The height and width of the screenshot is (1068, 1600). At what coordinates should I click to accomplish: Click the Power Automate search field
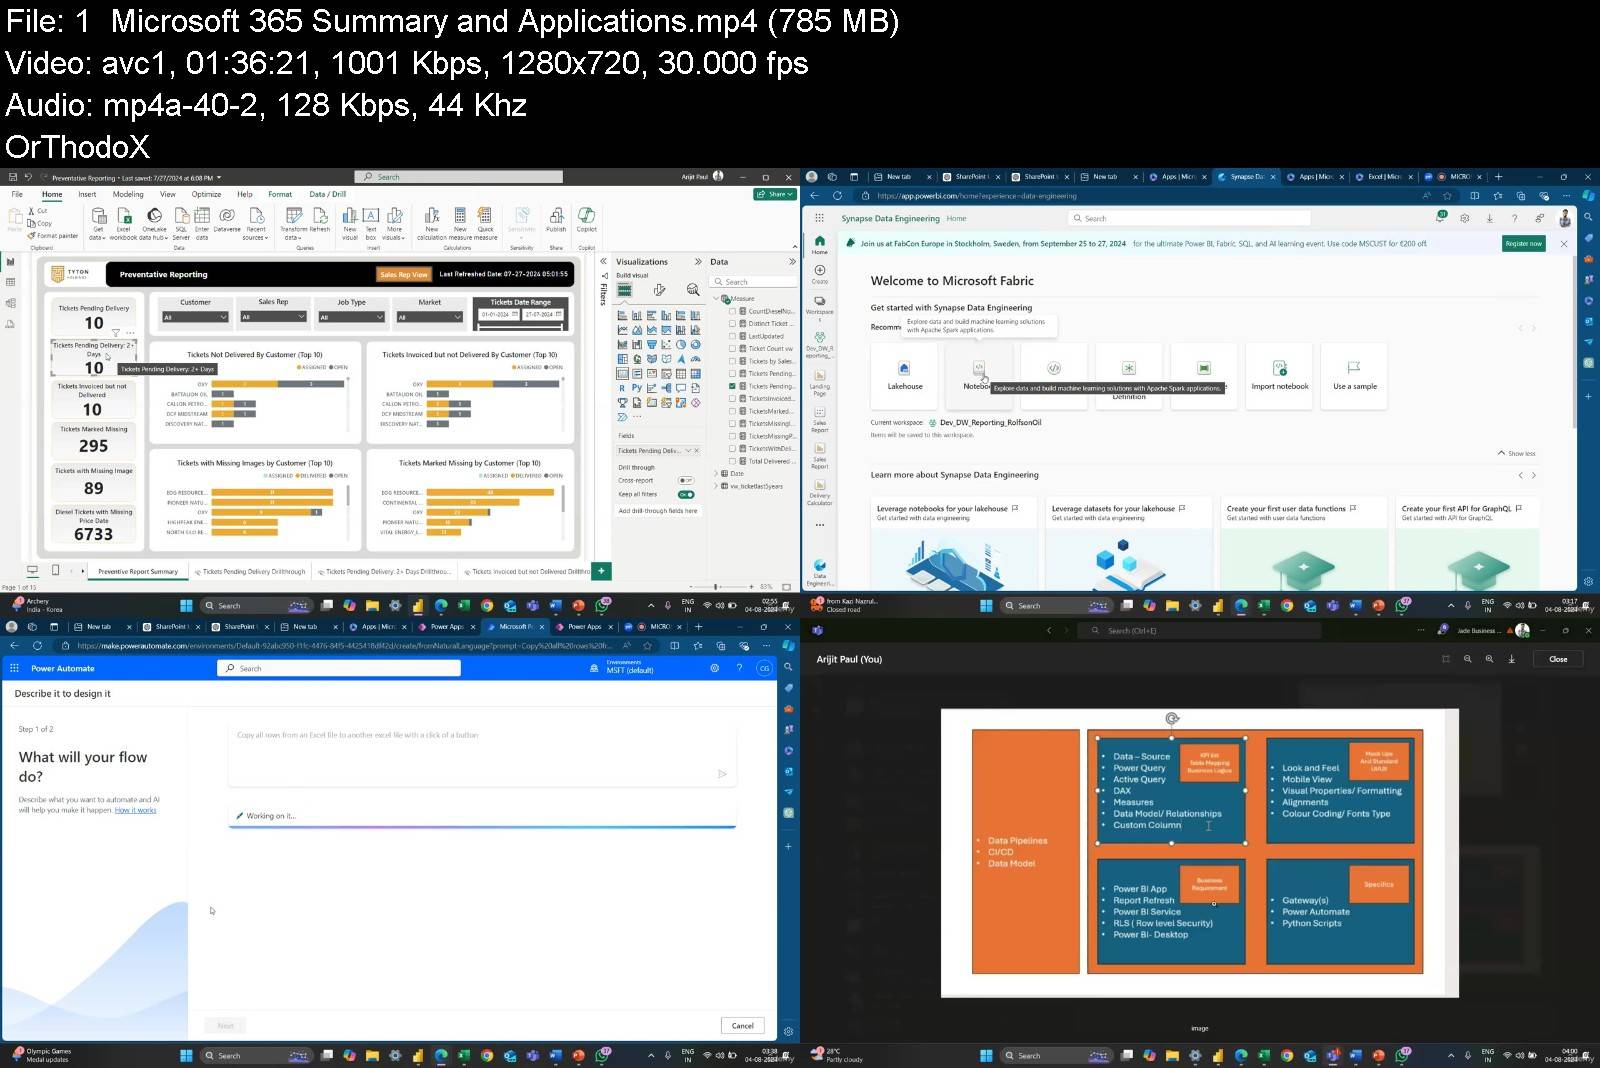339,668
